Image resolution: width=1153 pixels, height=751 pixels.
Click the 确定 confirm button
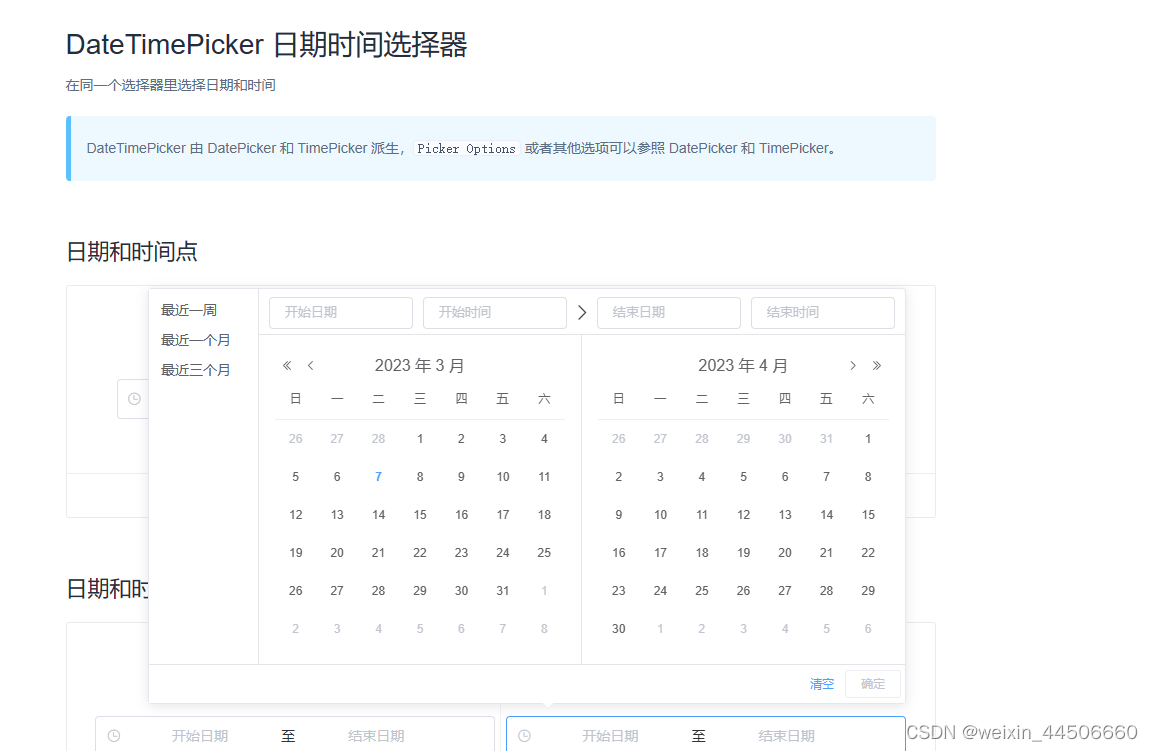click(x=871, y=684)
